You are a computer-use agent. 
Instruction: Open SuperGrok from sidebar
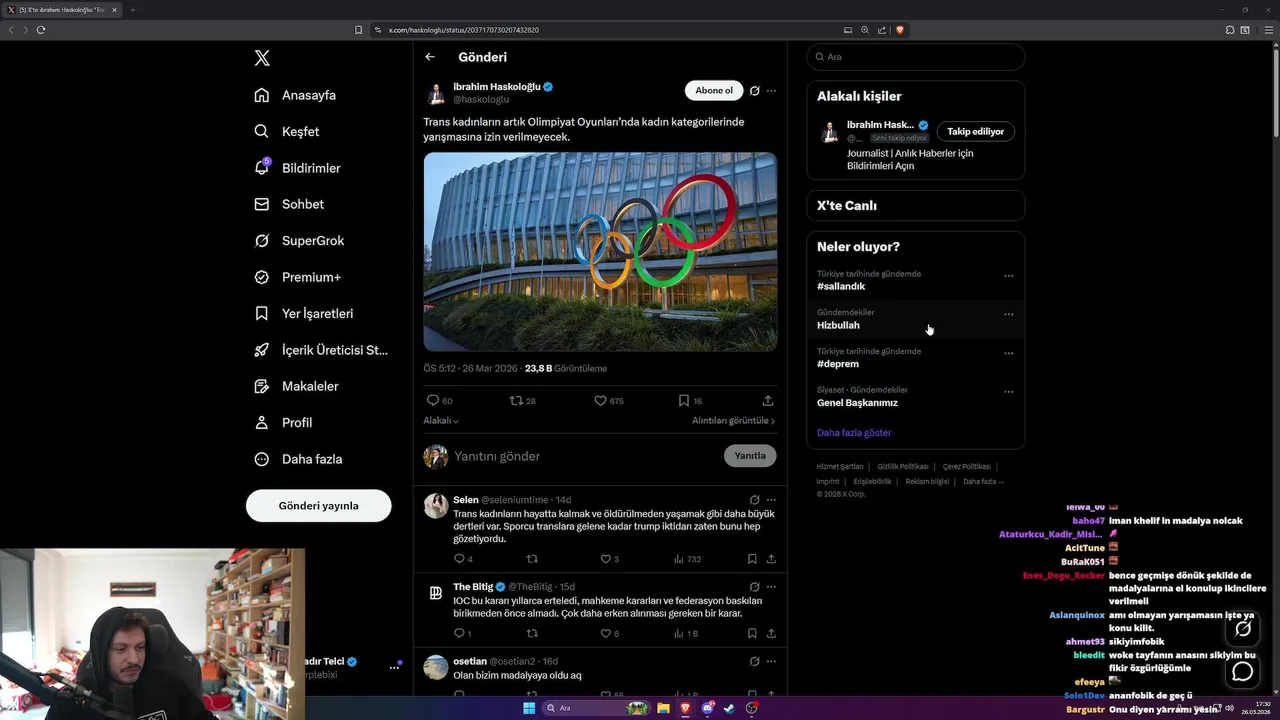tap(299, 240)
